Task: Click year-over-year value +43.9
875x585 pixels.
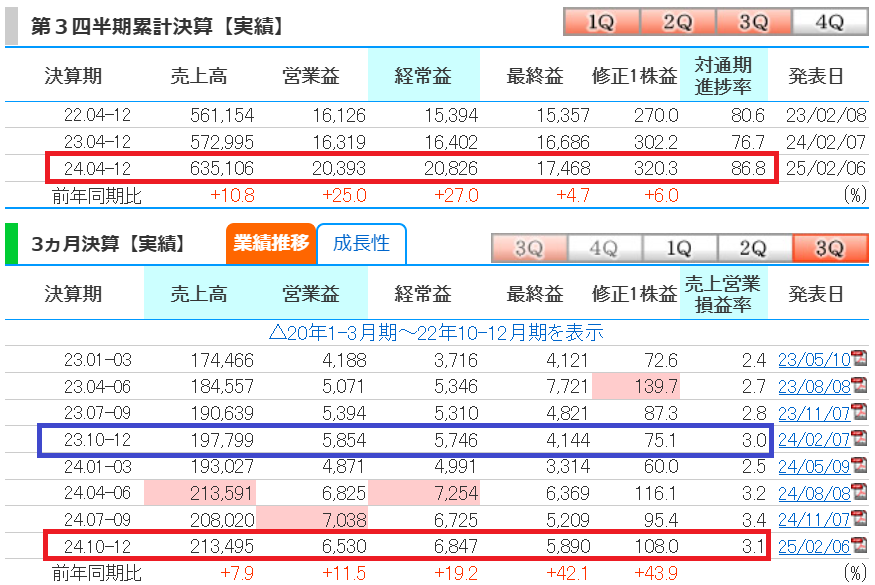Action: tap(656, 573)
